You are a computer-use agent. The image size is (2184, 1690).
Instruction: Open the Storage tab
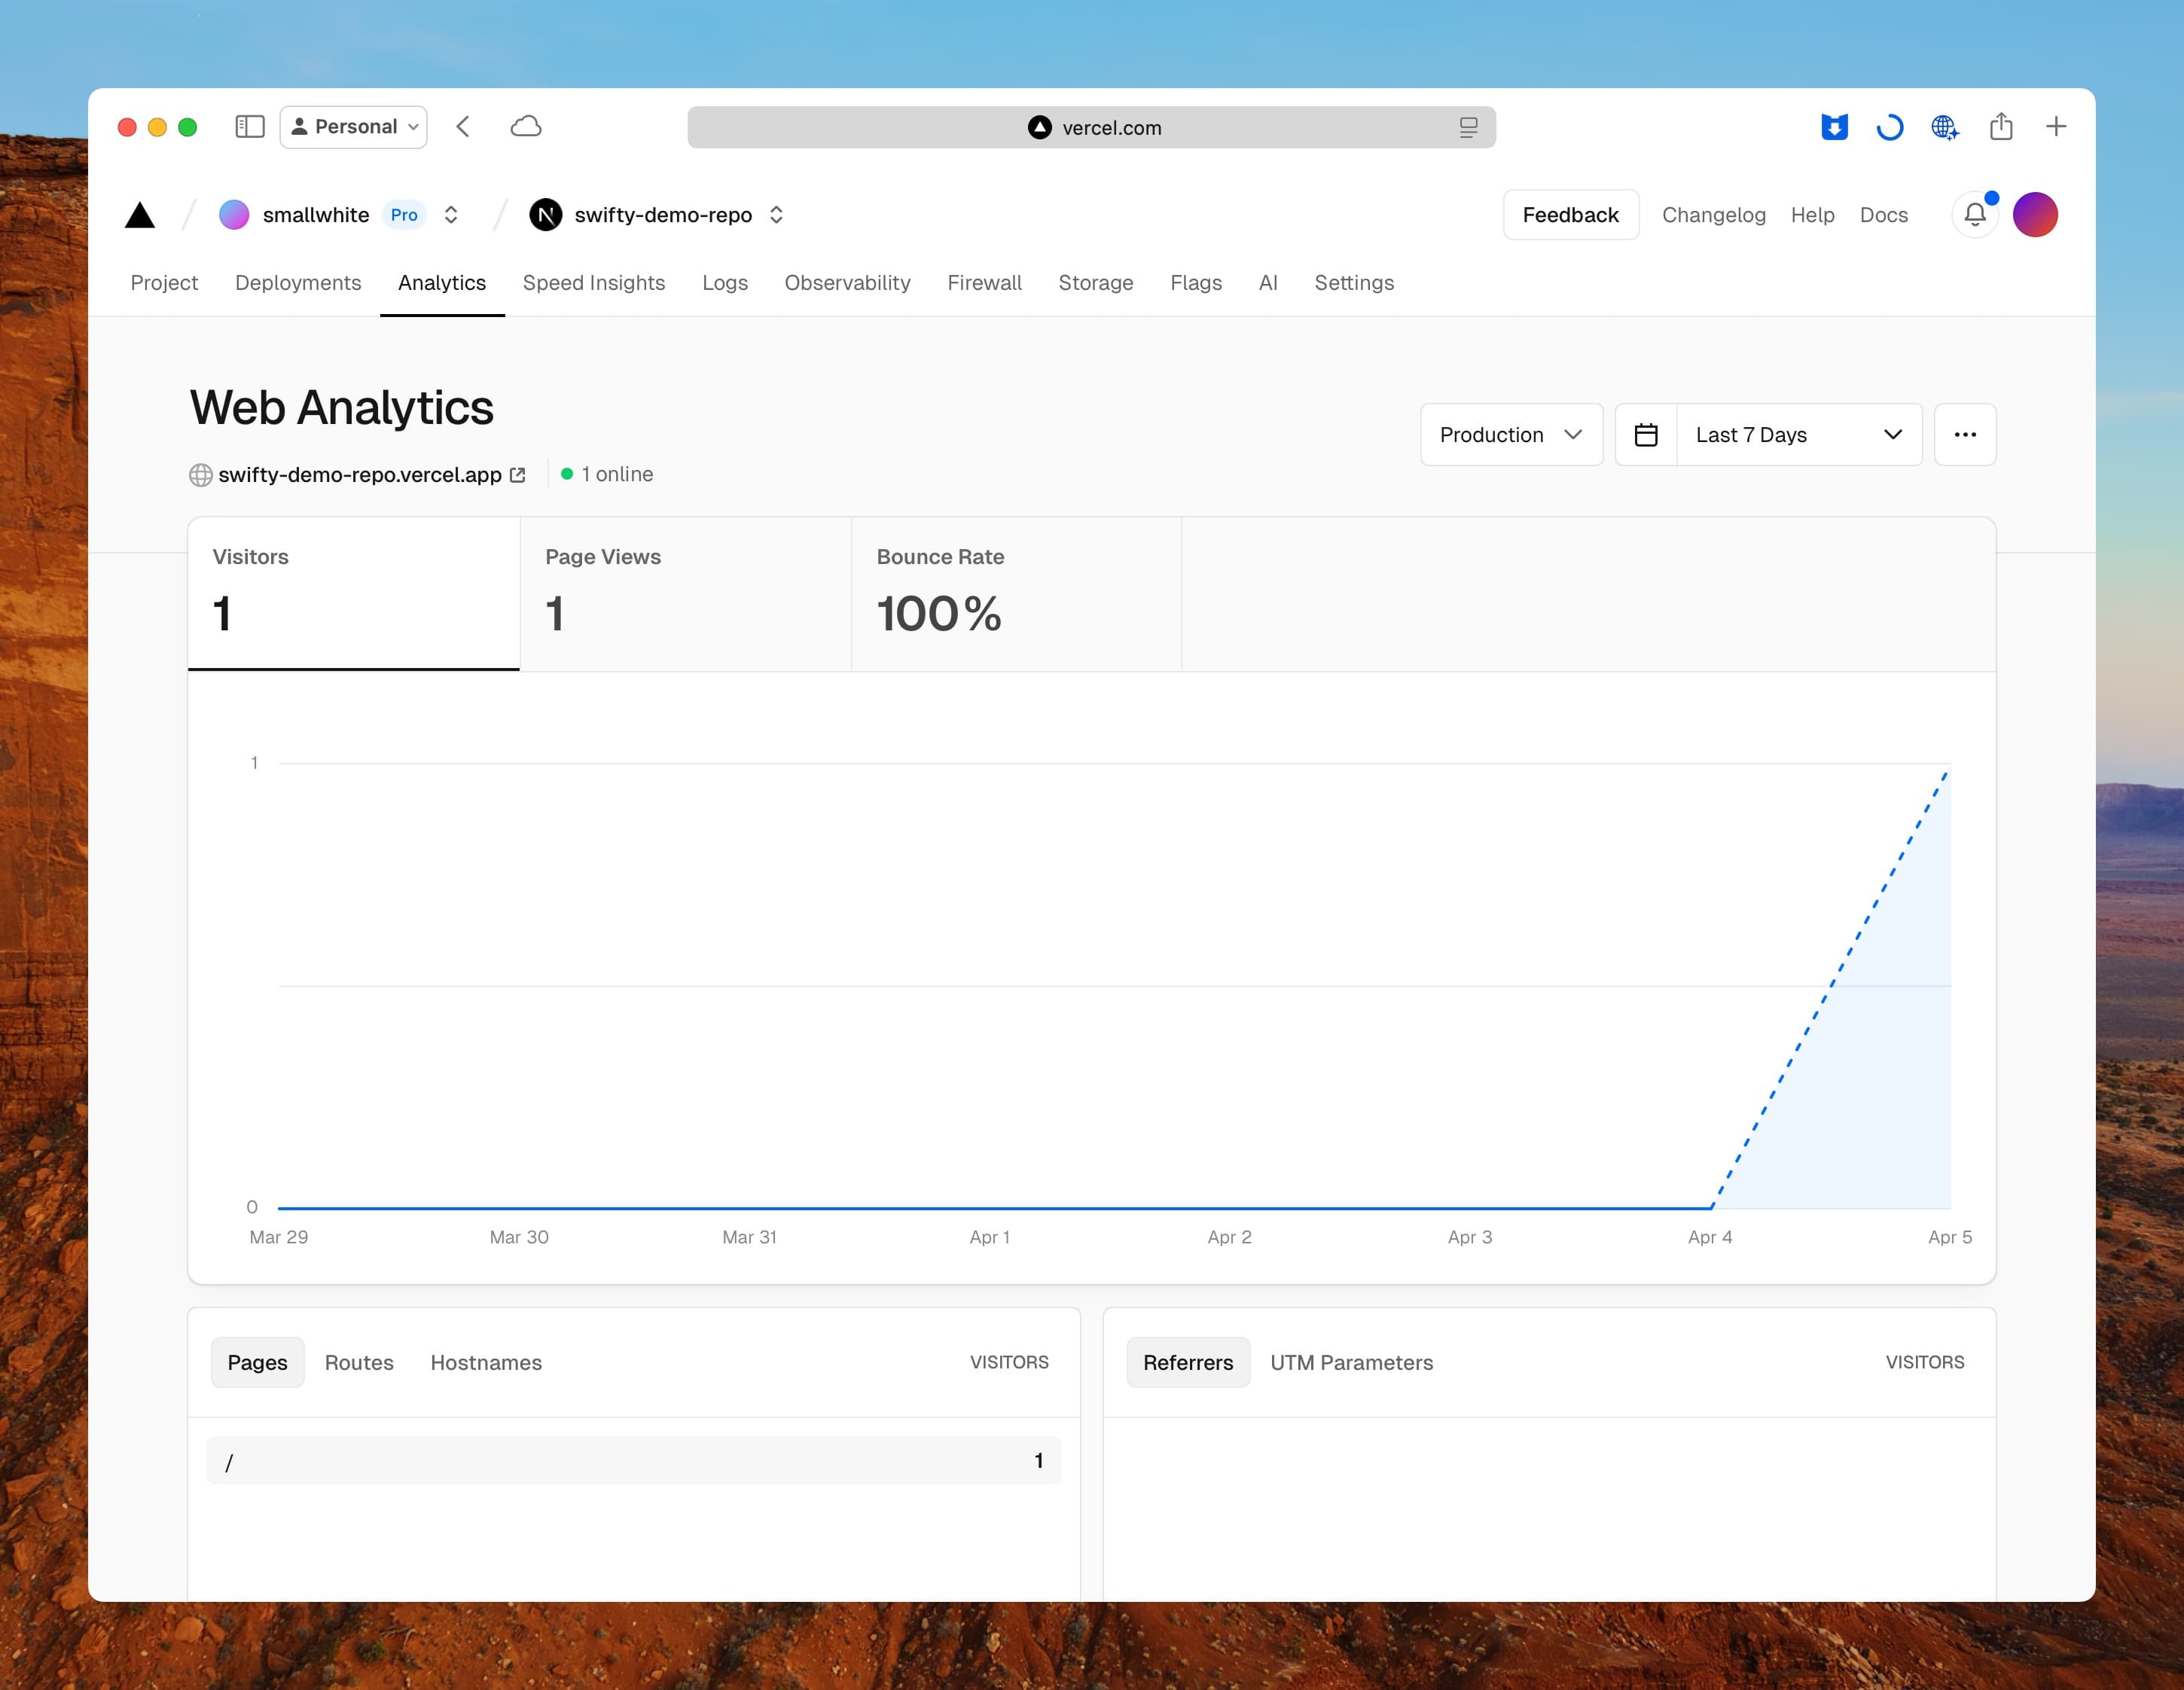click(x=1095, y=283)
